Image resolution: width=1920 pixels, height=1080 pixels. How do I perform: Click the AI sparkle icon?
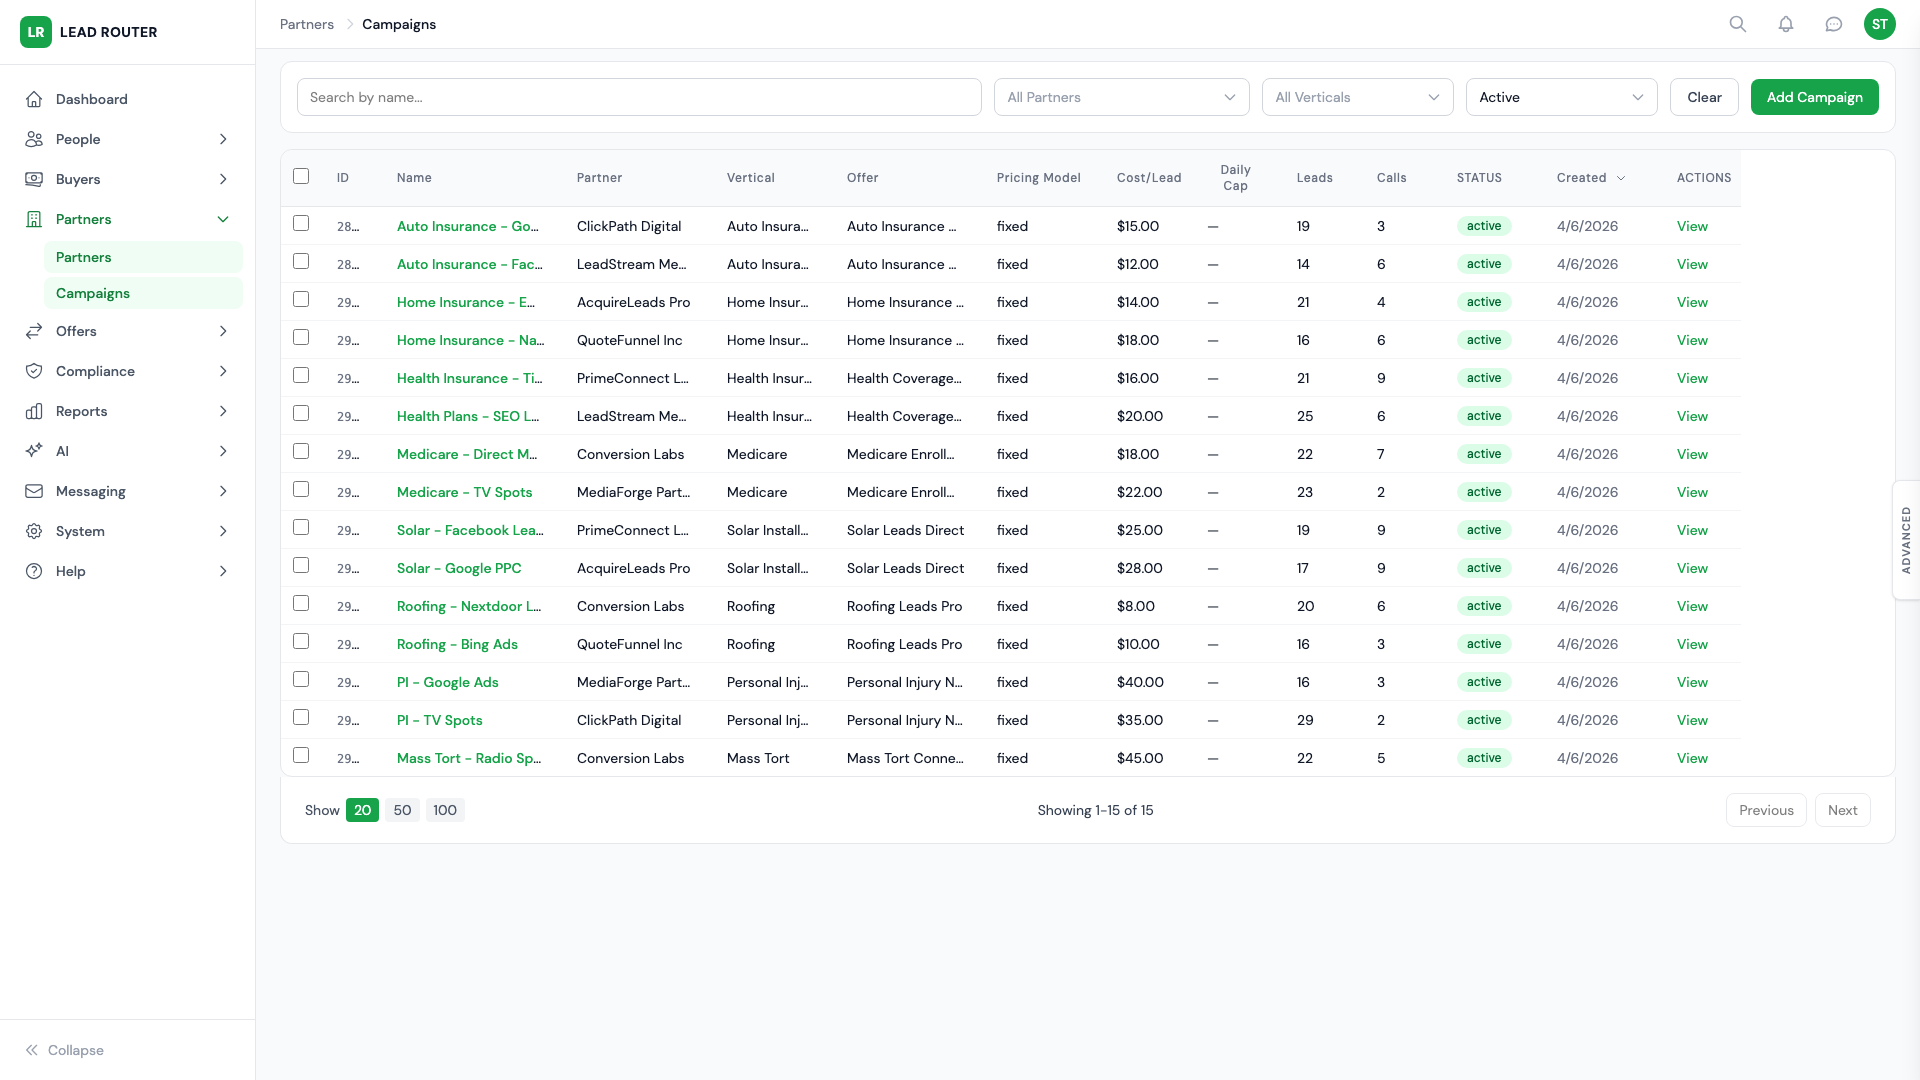pos(34,451)
